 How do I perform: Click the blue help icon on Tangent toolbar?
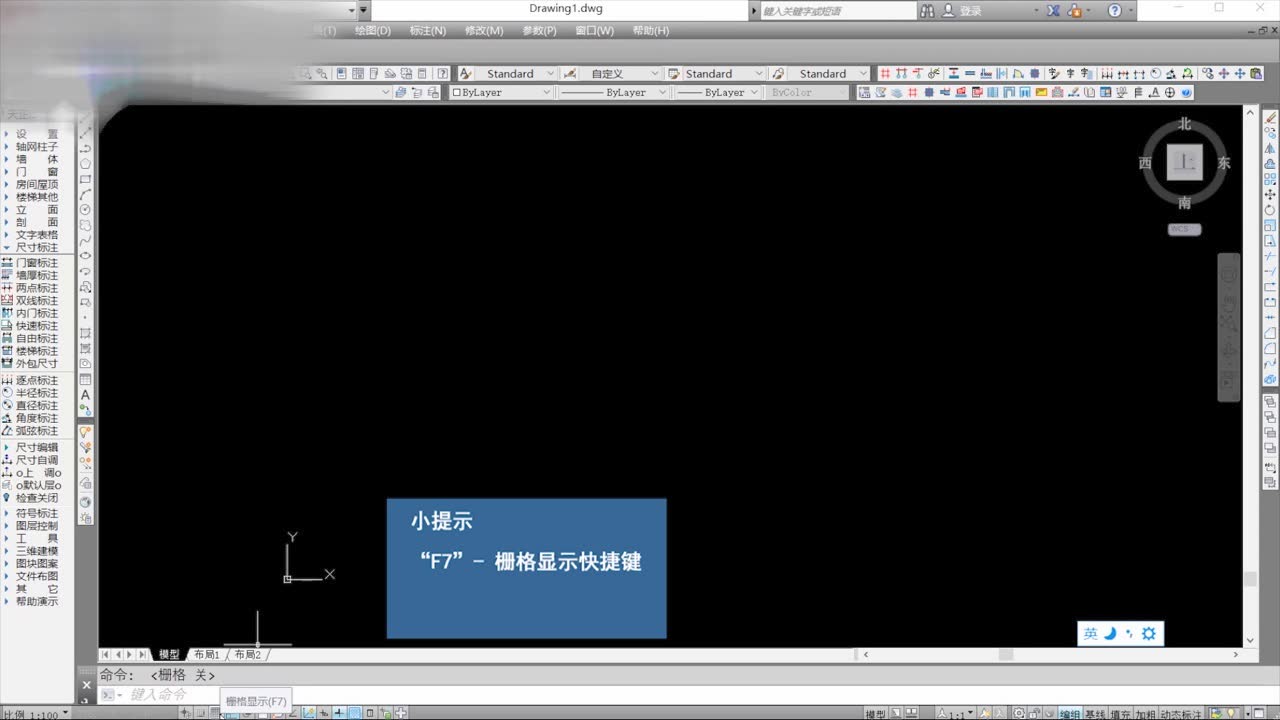coord(1186,92)
